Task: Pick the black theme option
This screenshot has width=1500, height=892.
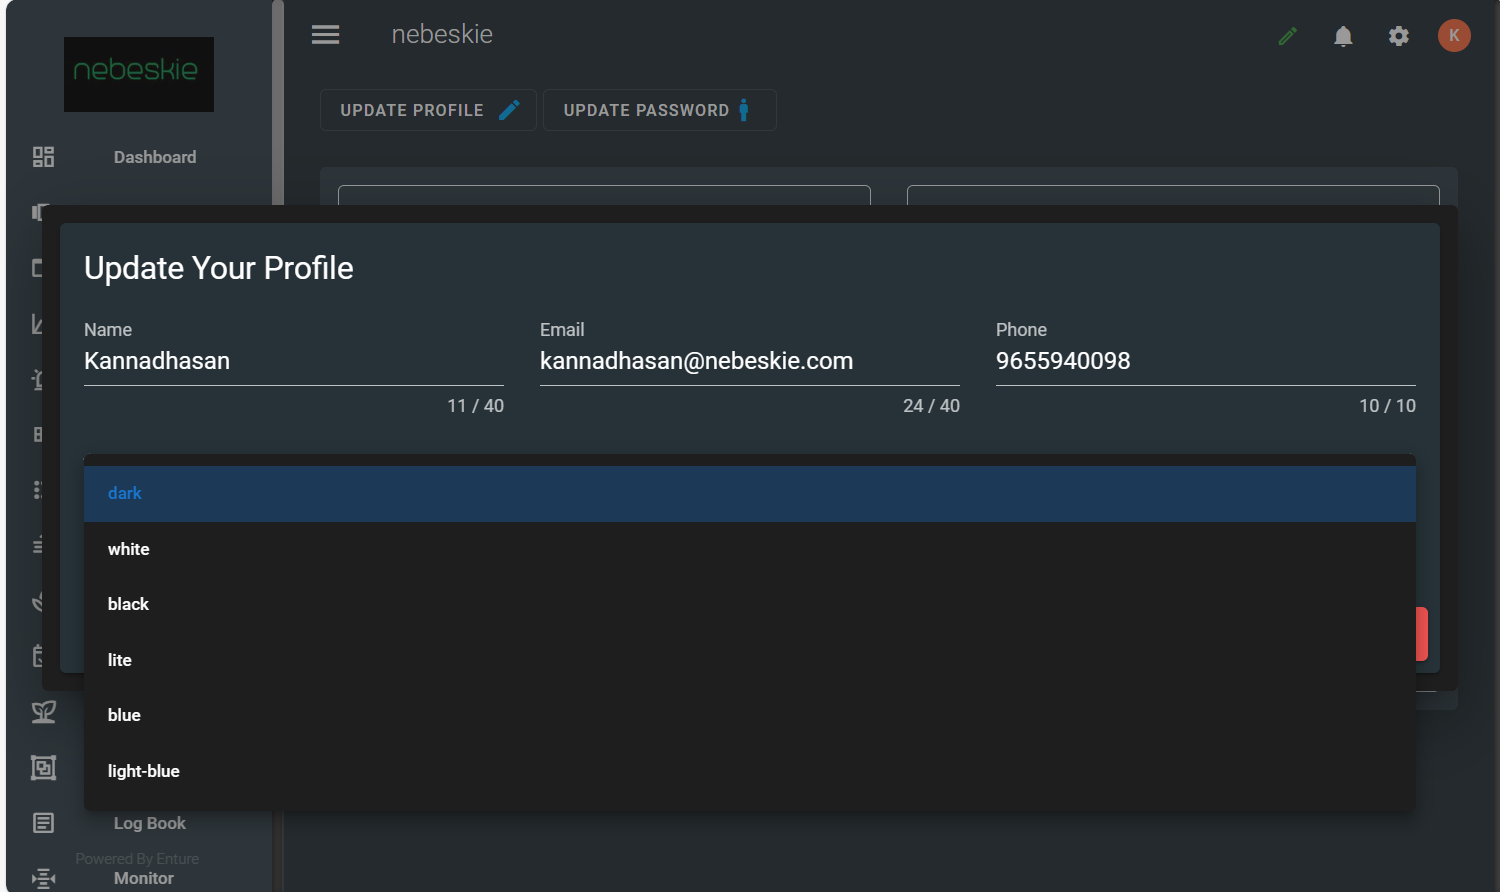Action: 128,604
